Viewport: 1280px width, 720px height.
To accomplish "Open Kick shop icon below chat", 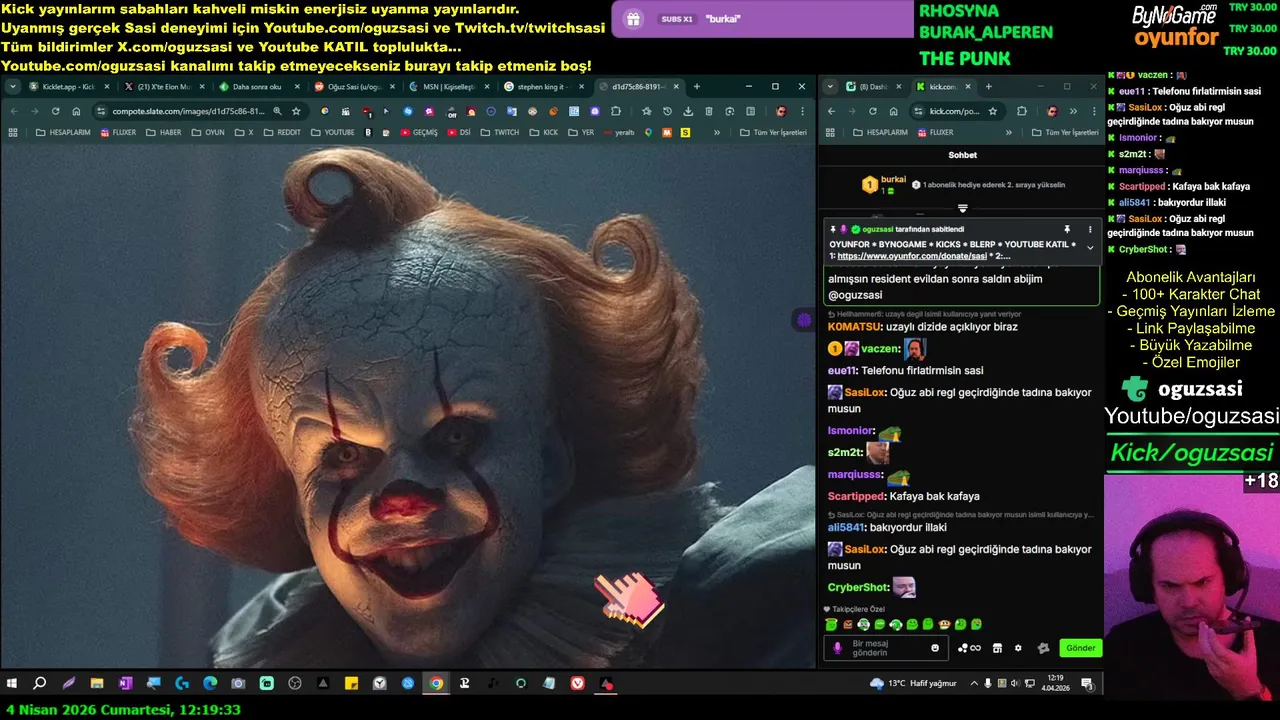I will [997, 648].
